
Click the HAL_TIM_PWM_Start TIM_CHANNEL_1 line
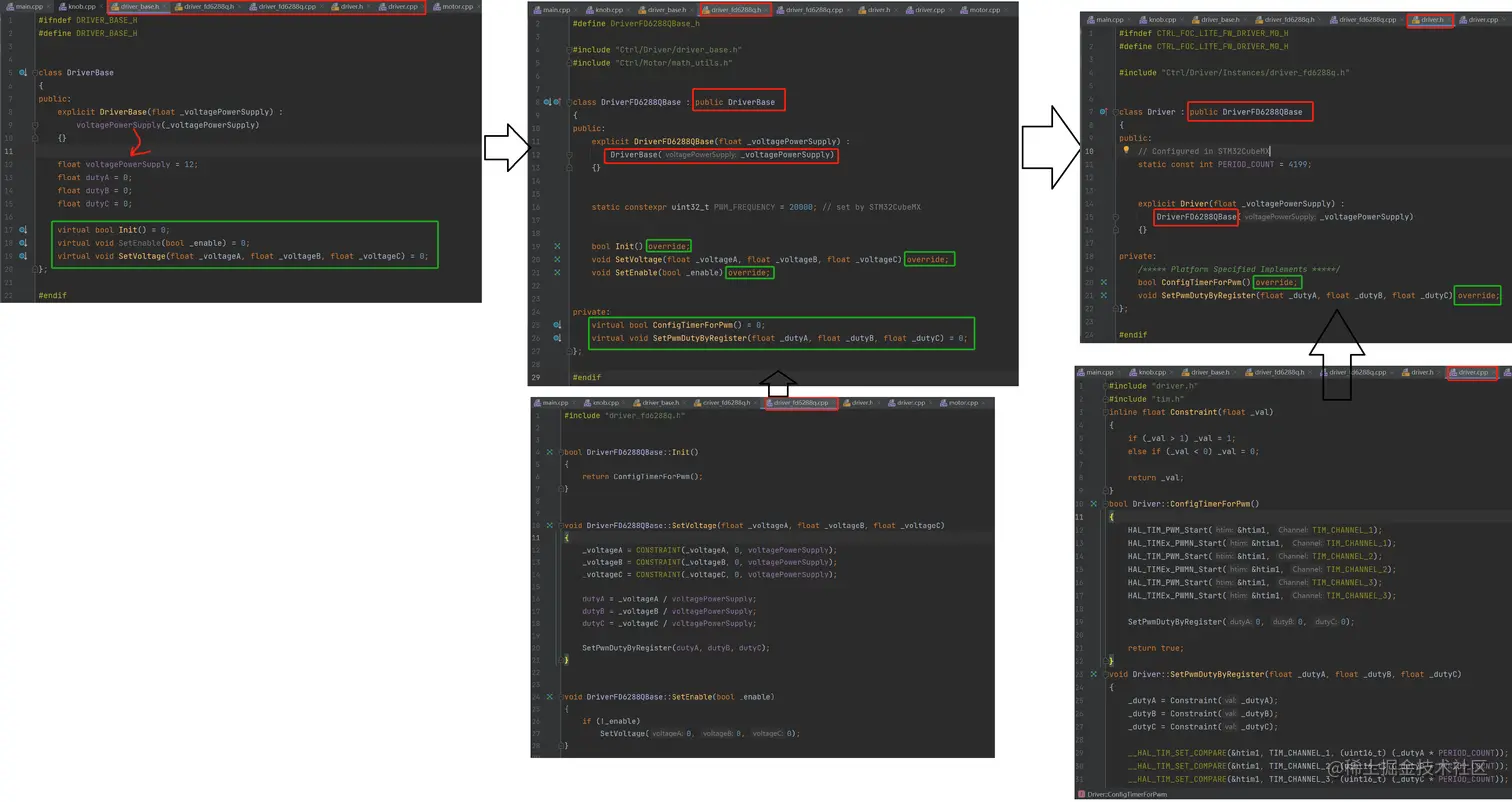pos(1255,530)
